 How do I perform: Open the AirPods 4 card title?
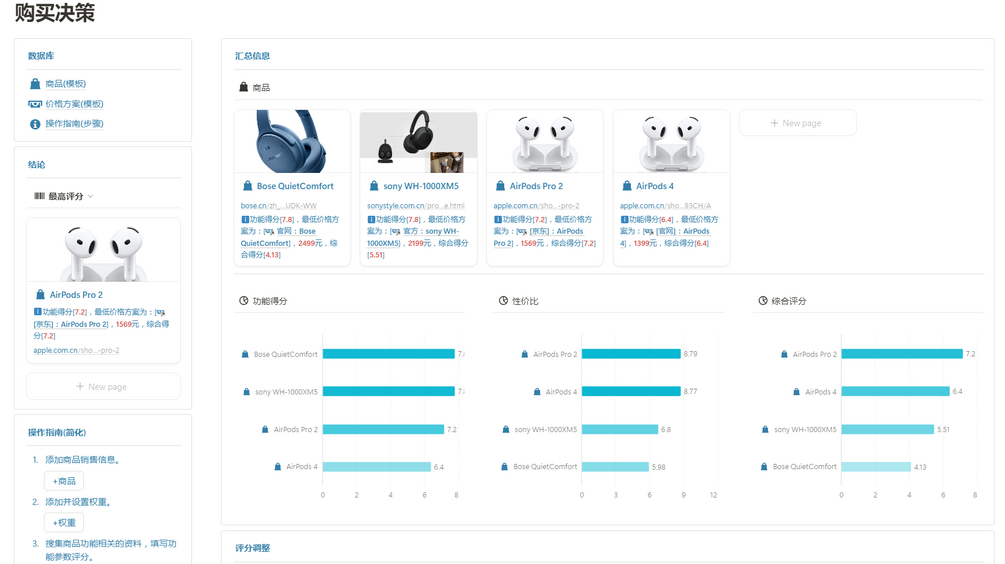654,186
